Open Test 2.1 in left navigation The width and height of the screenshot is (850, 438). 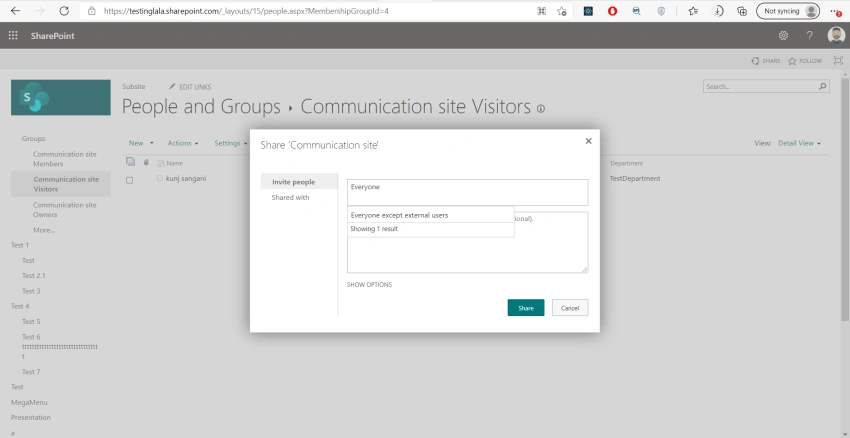[x=34, y=276]
